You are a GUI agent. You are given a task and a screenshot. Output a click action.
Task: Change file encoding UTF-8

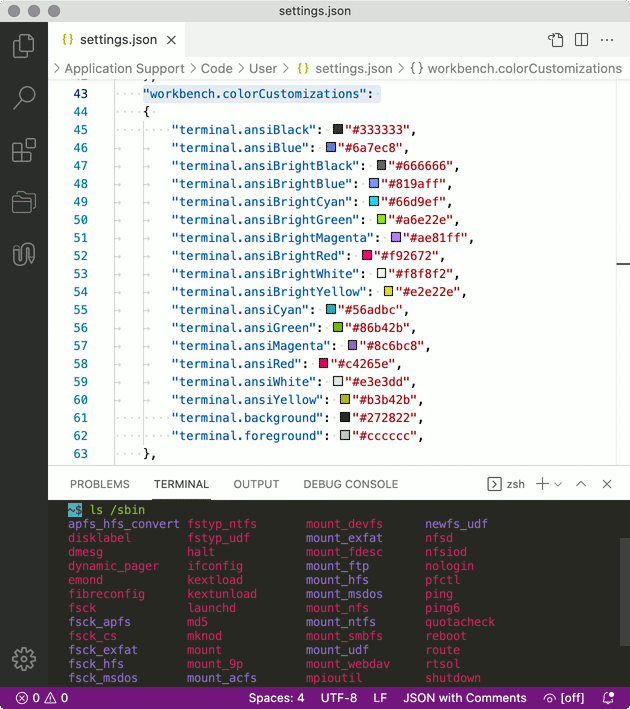(x=339, y=698)
